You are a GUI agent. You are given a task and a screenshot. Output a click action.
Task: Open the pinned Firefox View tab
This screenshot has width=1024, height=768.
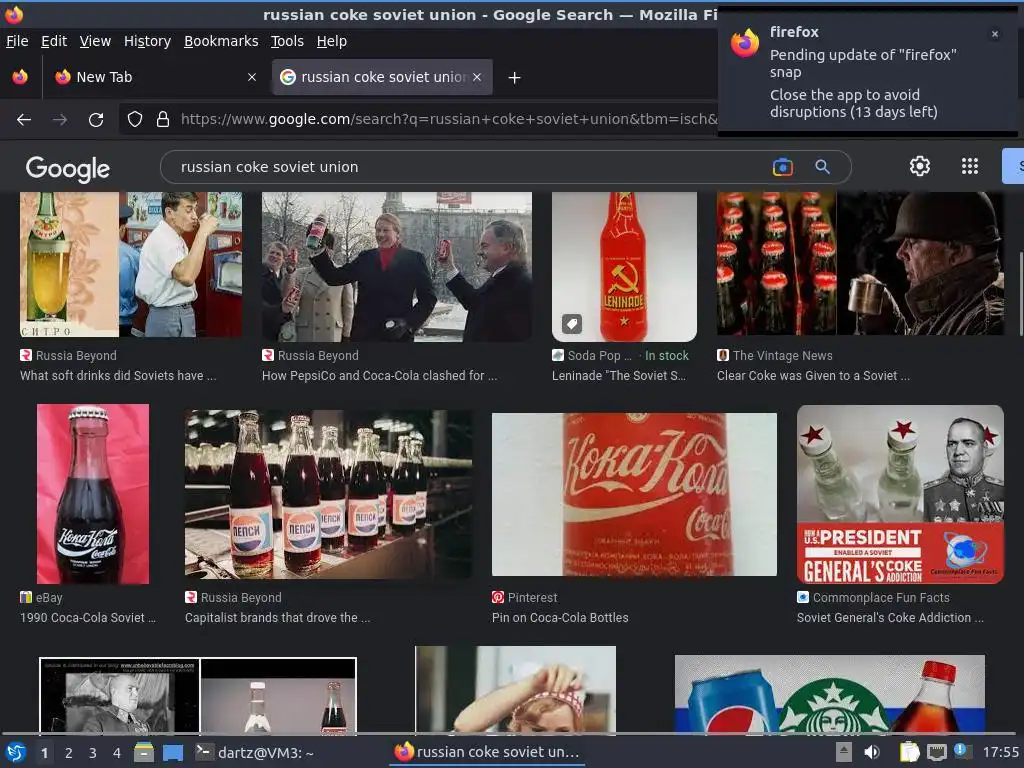tap(20, 77)
